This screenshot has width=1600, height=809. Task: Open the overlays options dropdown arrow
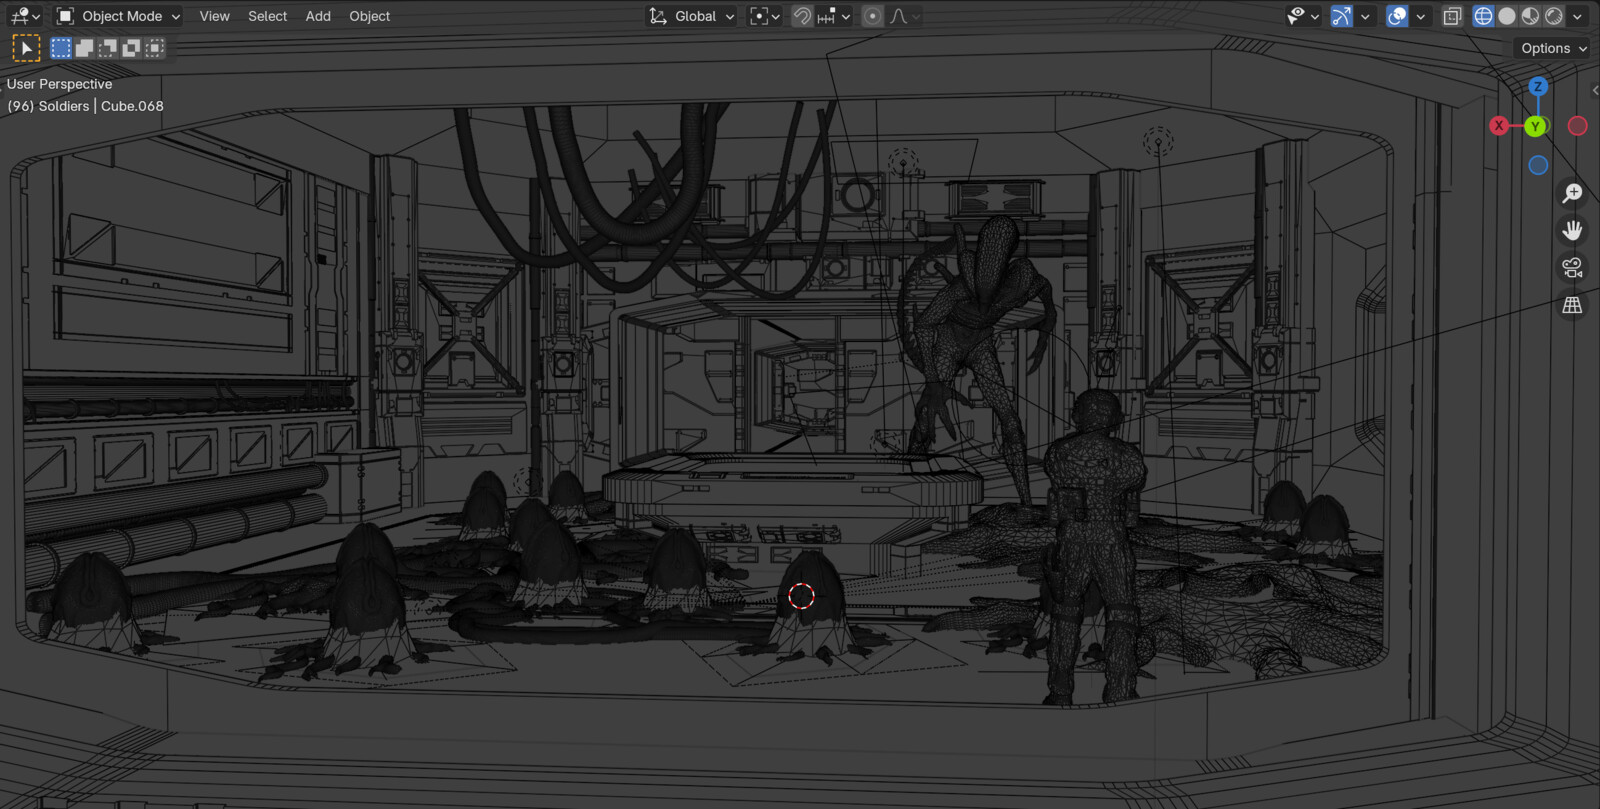click(x=1421, y=16)
